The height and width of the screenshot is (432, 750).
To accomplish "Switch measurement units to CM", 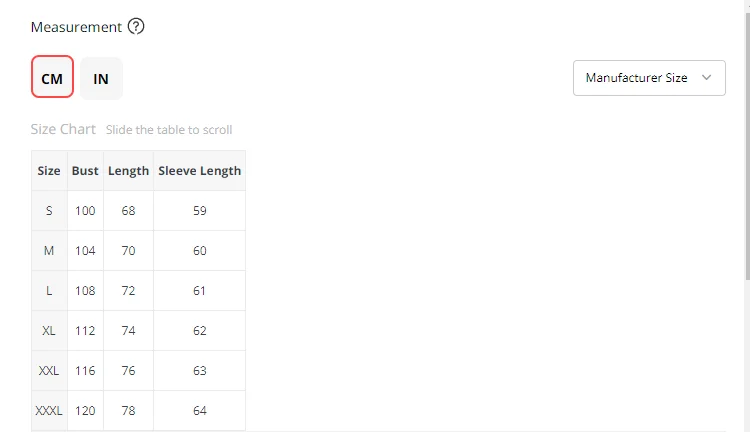I will (x=52, y=77).
